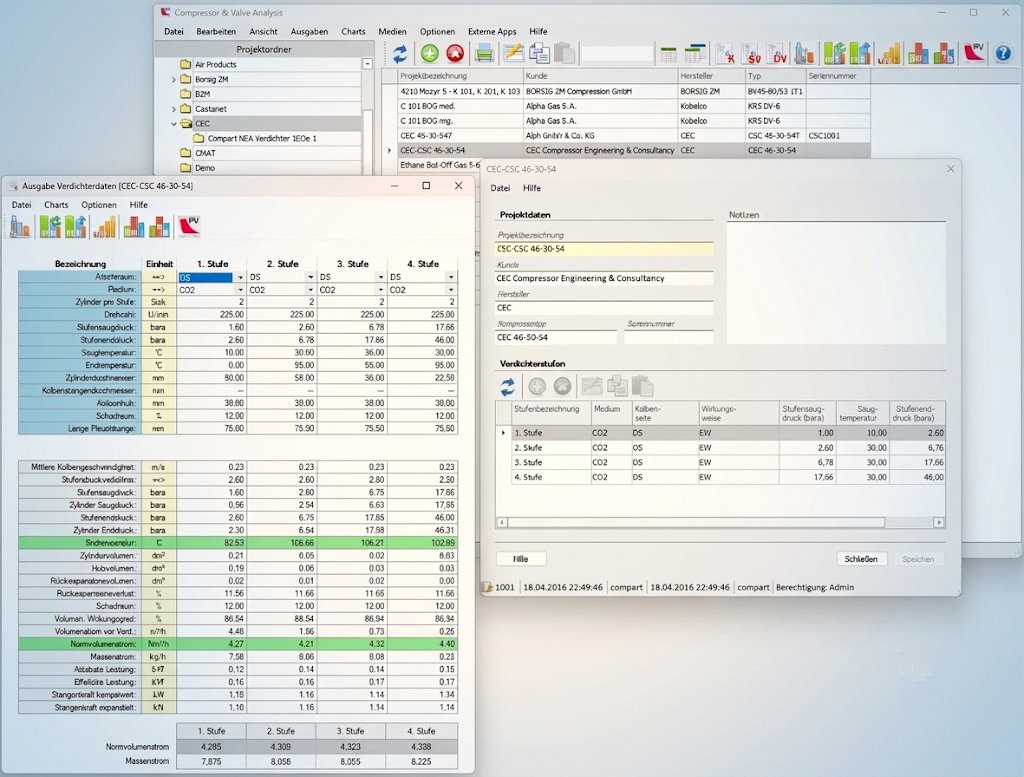
Task: Click the blue help question mark icon
Action: (x=1003, y=54)
